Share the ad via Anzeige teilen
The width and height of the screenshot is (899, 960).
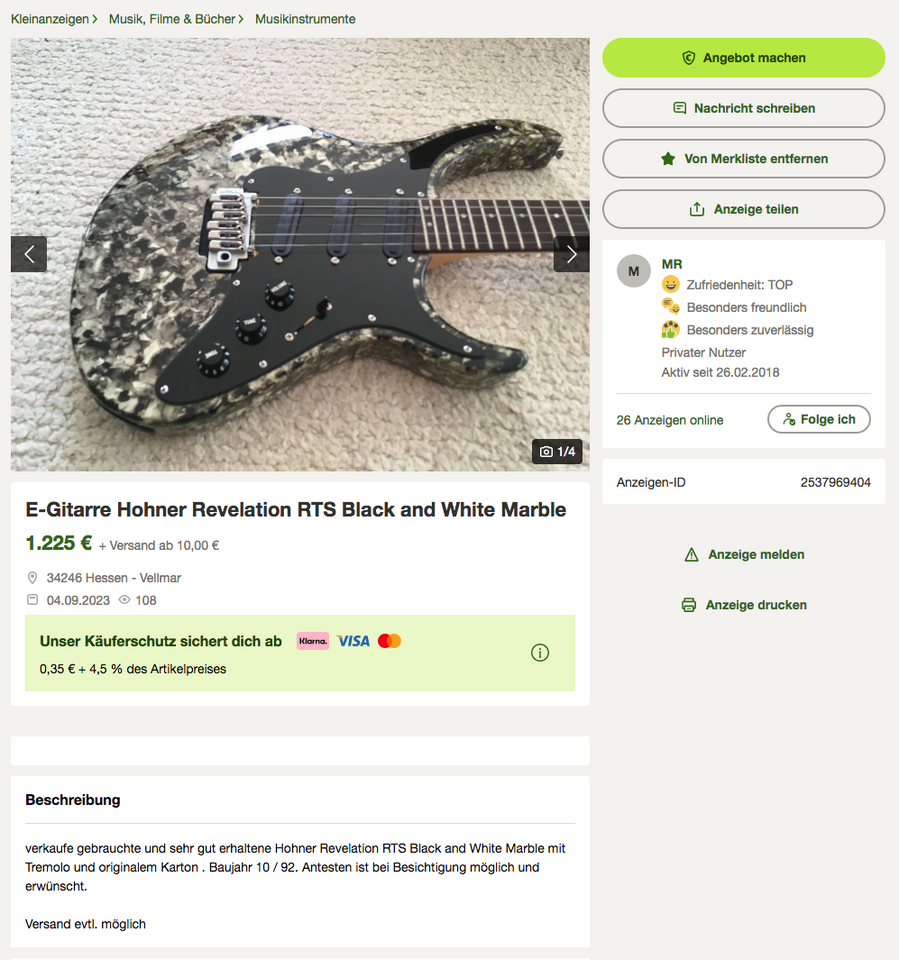pos(743,209)
